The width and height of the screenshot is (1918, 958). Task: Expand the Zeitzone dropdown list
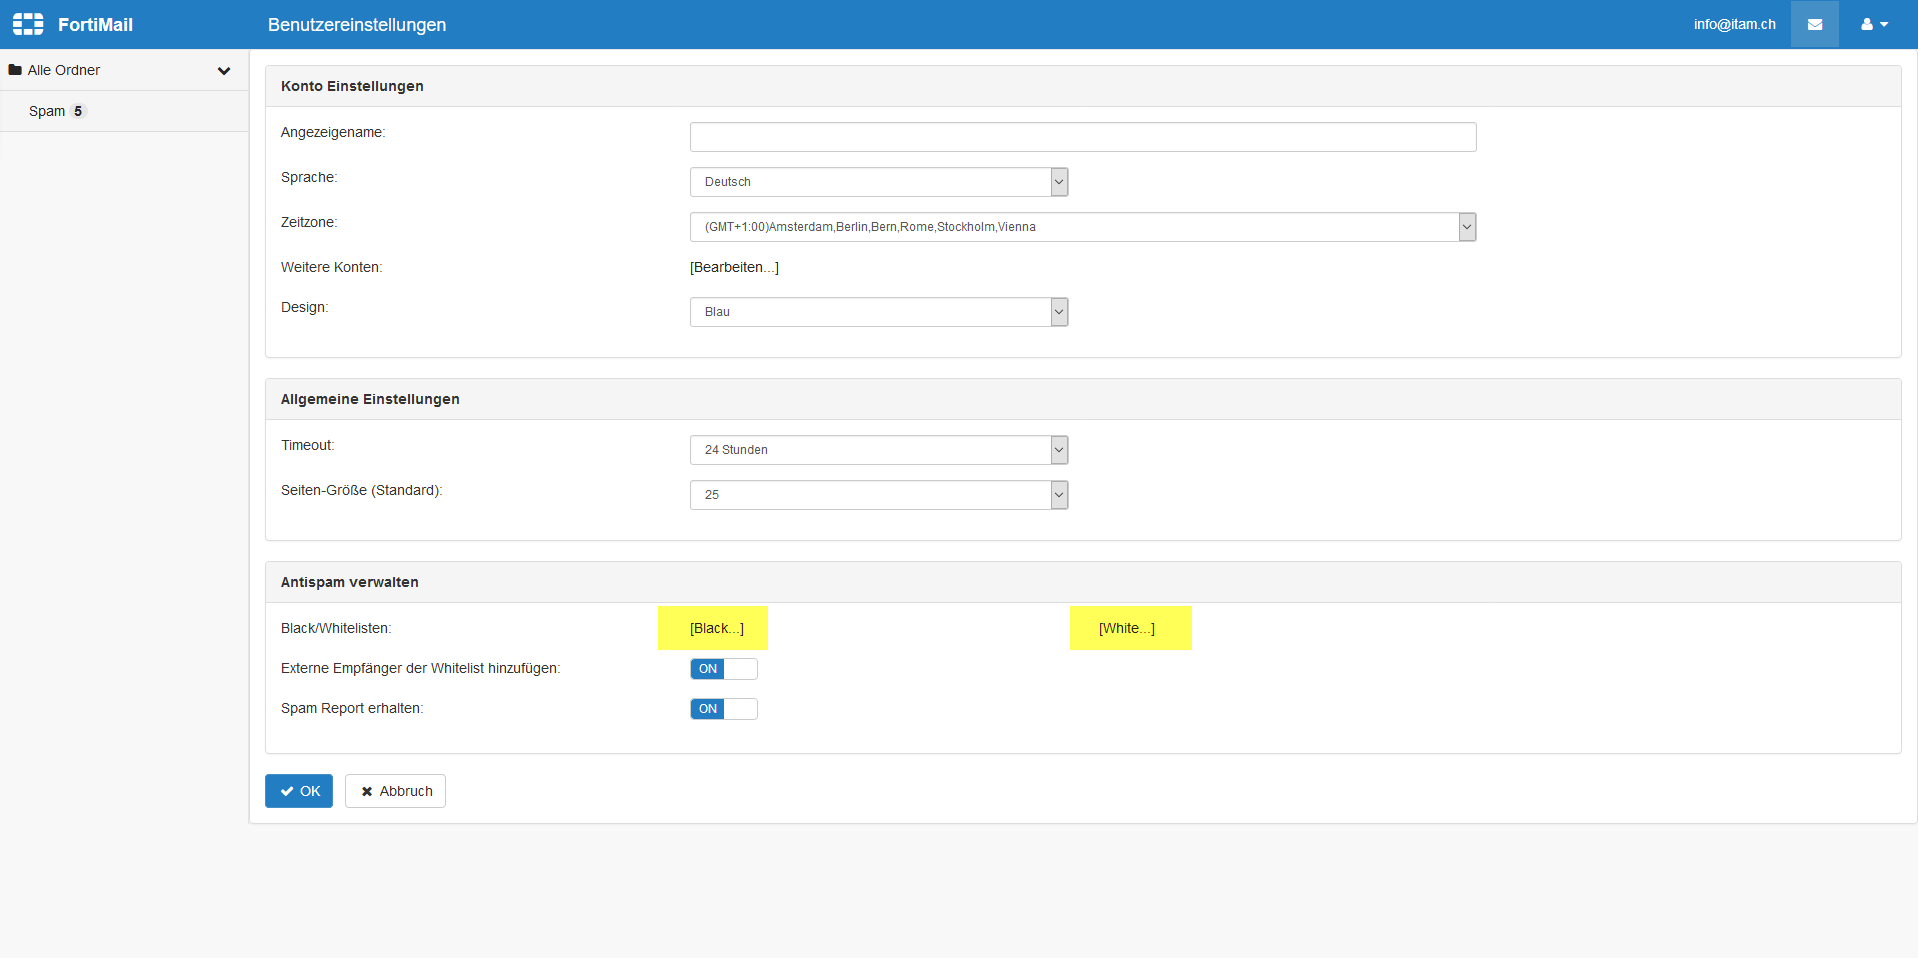coord(1082,227)
